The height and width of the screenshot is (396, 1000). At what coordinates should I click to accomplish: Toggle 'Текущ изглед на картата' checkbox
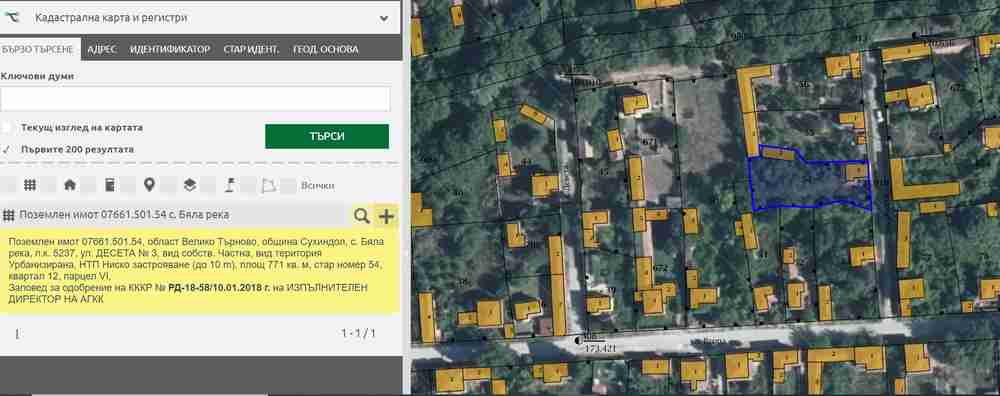pos(6,128)
